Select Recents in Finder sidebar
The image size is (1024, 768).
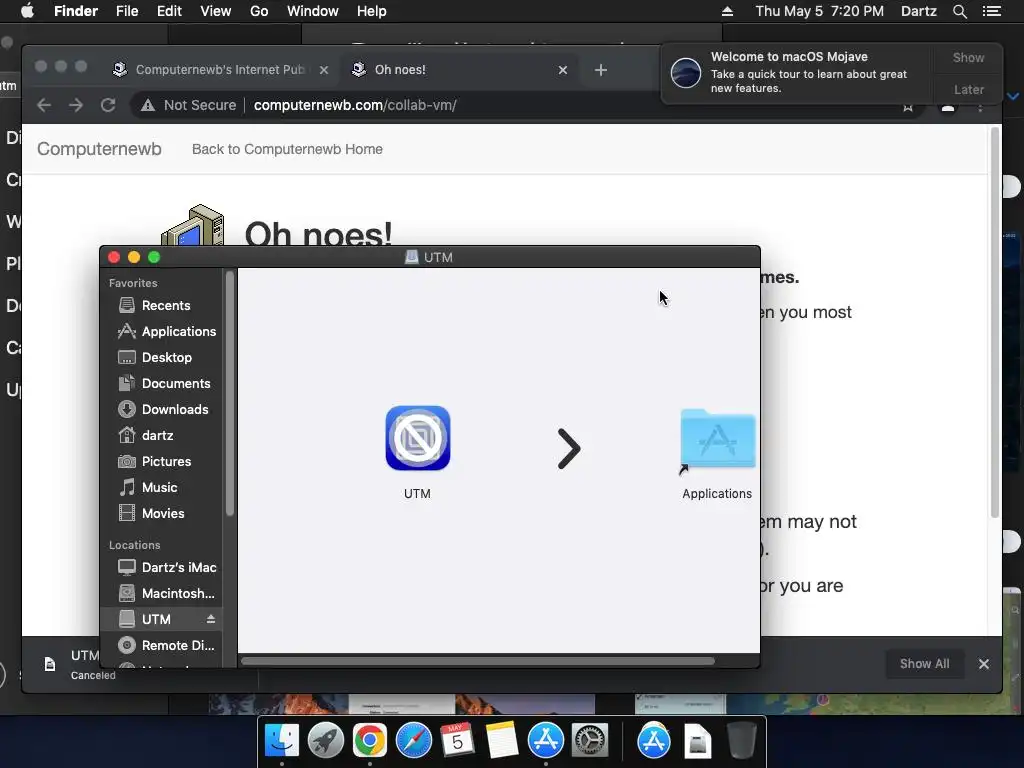[x=166, y=306]
